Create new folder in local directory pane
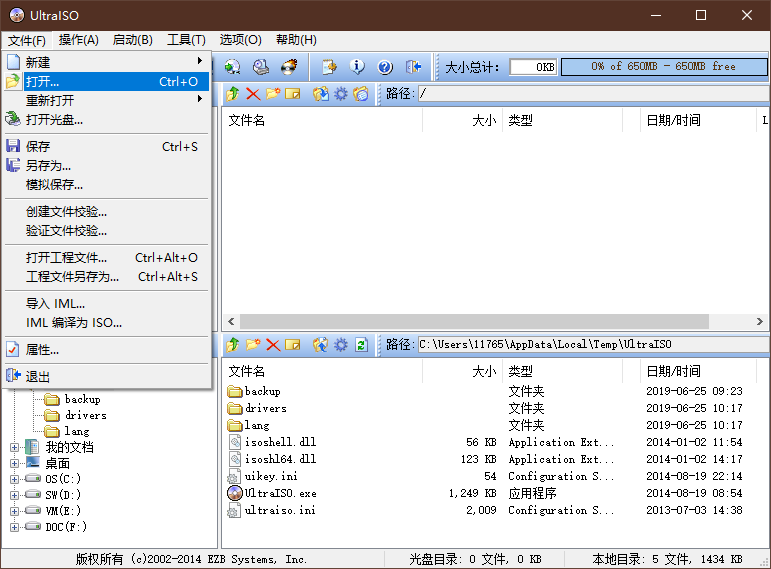 point(253,345)
